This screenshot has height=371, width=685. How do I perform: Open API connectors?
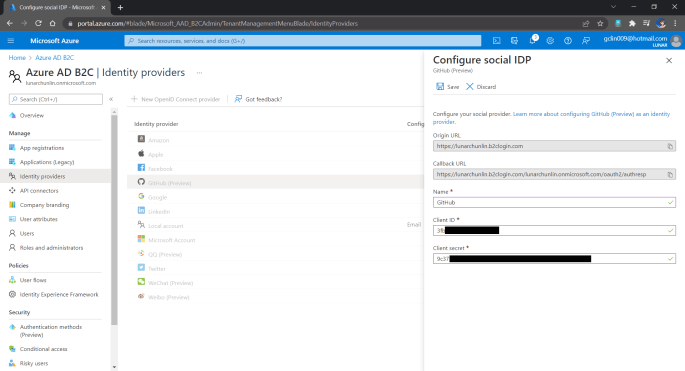click(x=39, y=191)
